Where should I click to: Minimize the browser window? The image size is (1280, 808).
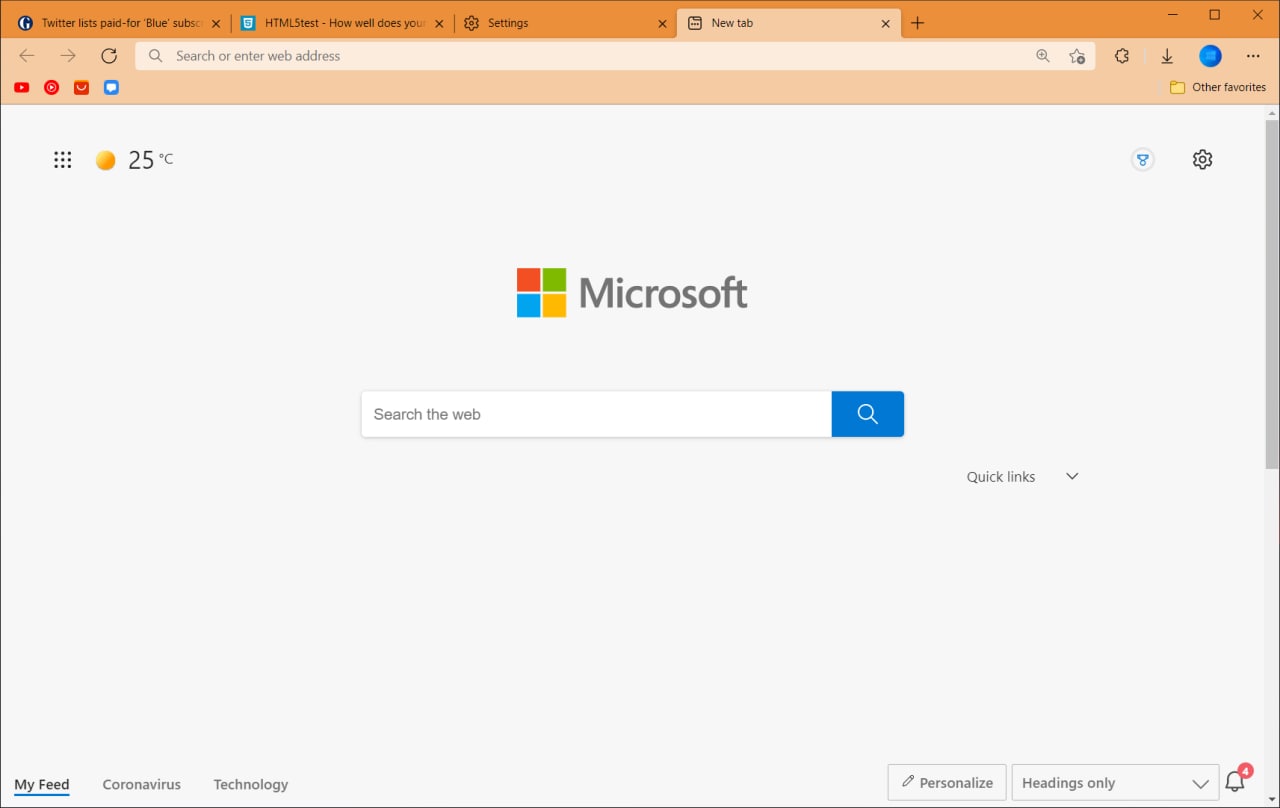(x=1171, y=14)
